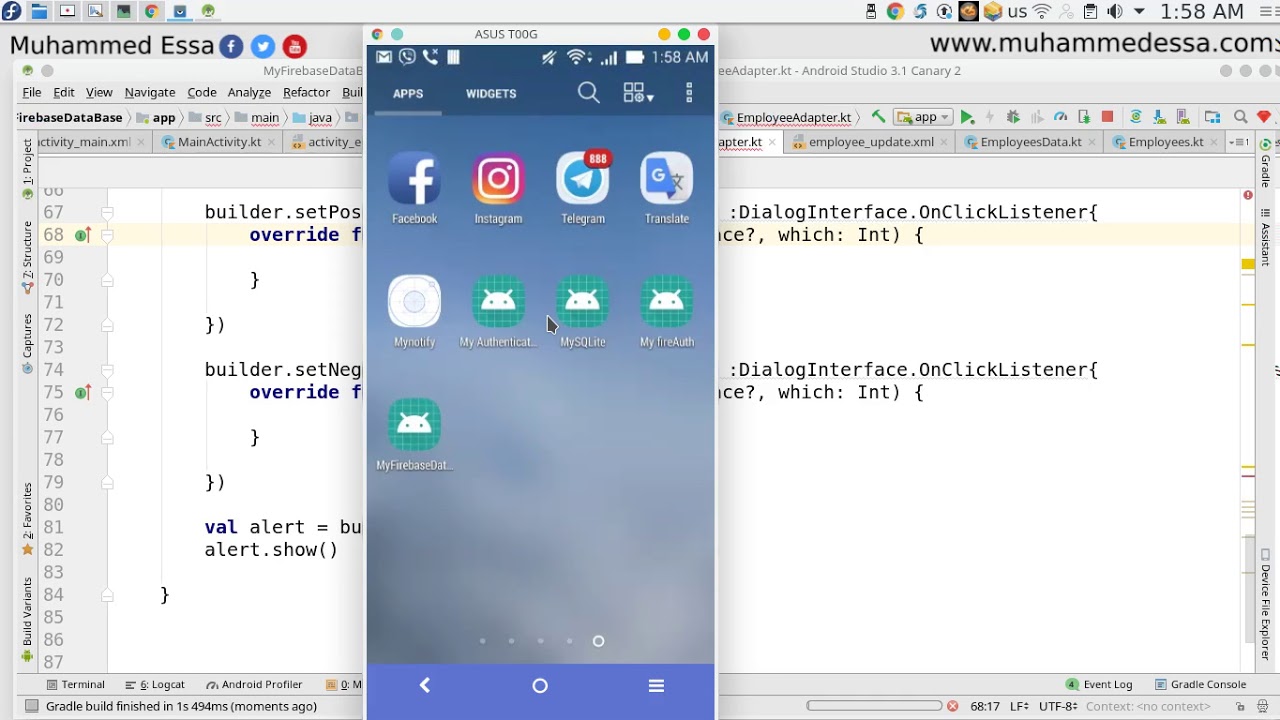The image size is (1280, 720).
Task: Collapse code fold at line 67
Action: tap(107, 212)
